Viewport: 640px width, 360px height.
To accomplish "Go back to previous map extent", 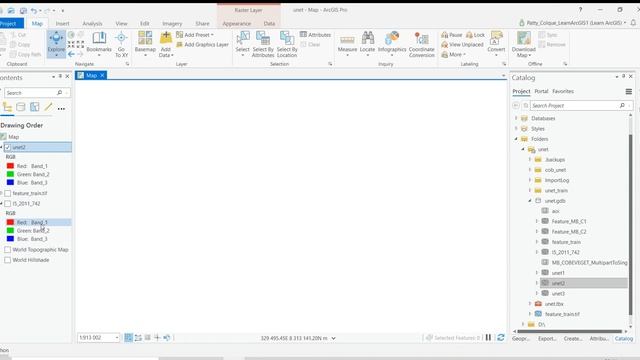I will coord(71,54).
